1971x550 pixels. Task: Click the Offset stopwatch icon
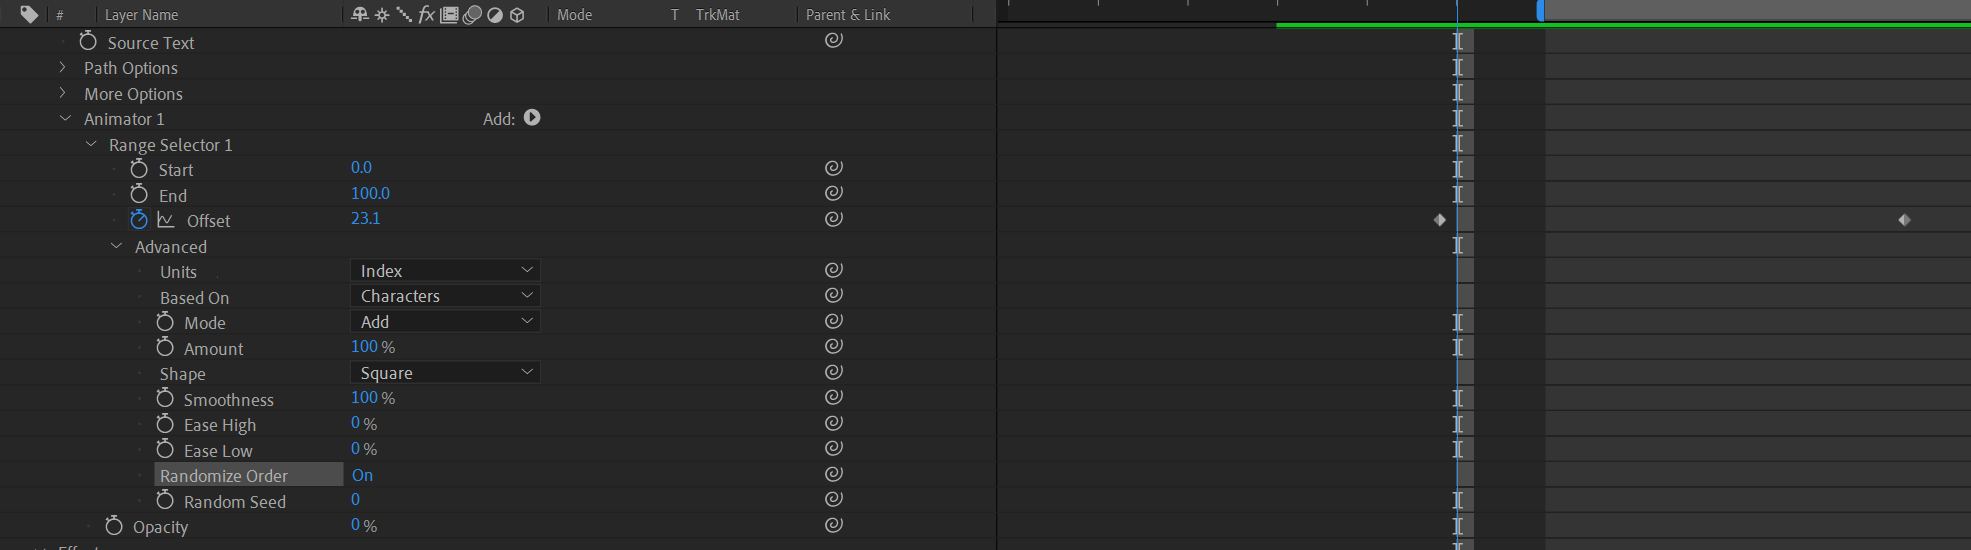tap(138, 220)
